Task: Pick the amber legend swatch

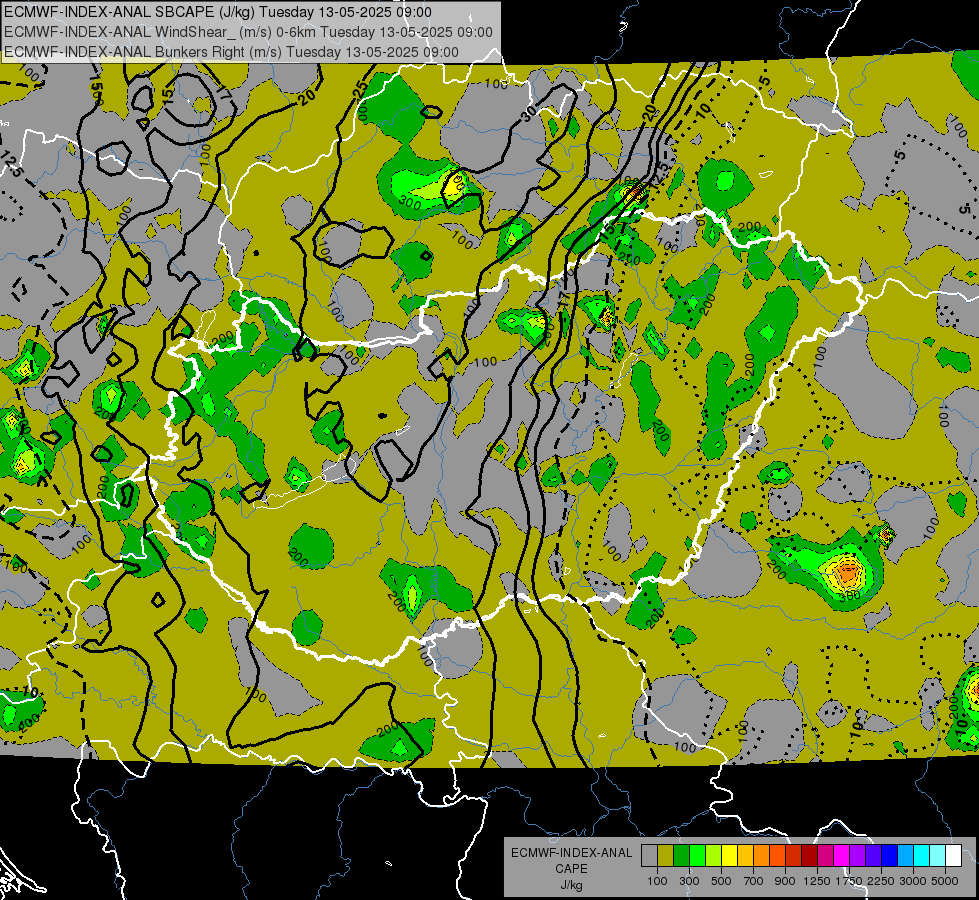Action: pyautogui.click(x=745, y=856)
